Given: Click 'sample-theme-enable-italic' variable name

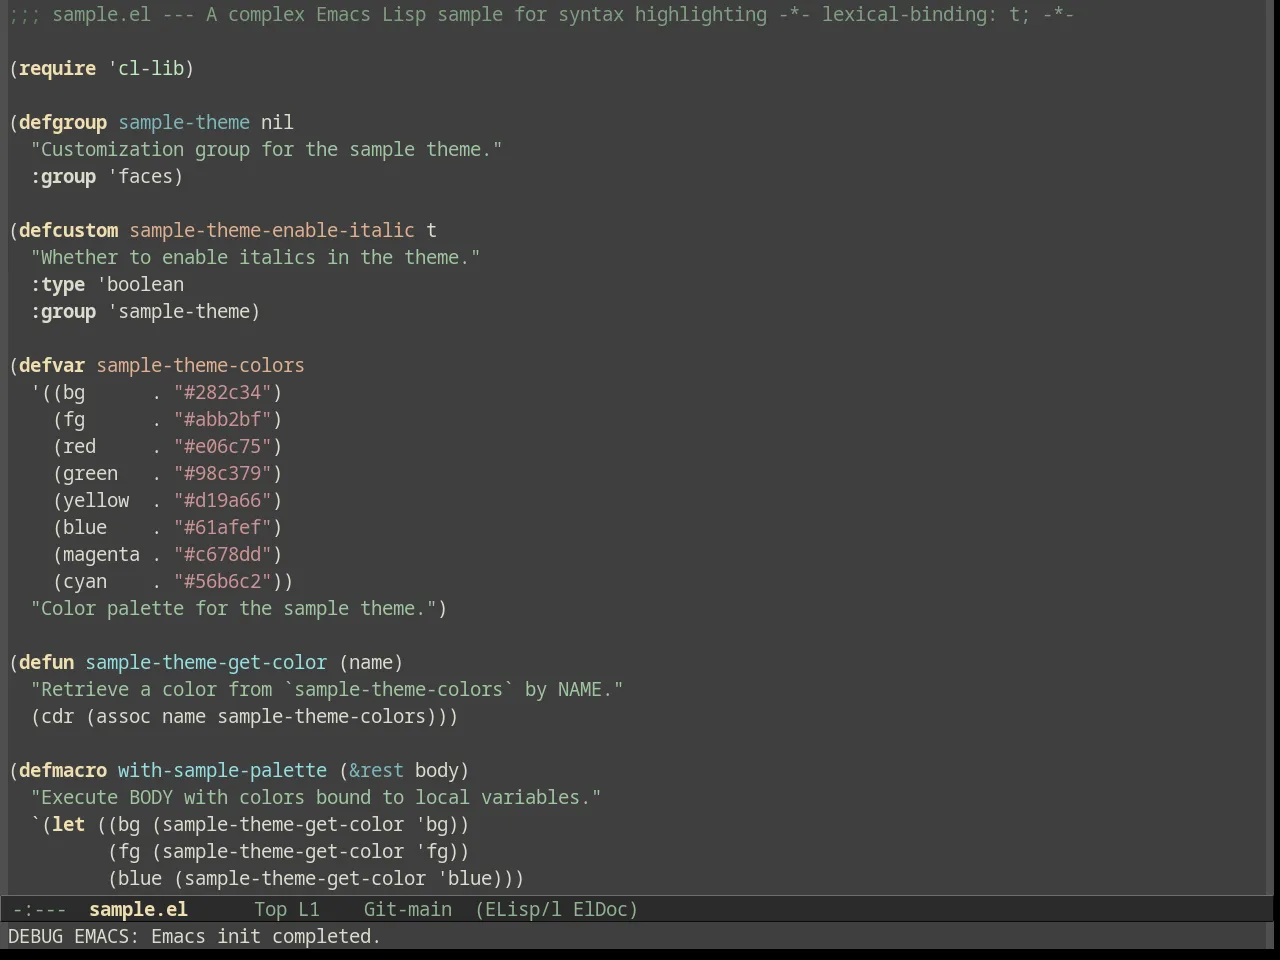Looking at the screenshot, I should click(272, 230).
